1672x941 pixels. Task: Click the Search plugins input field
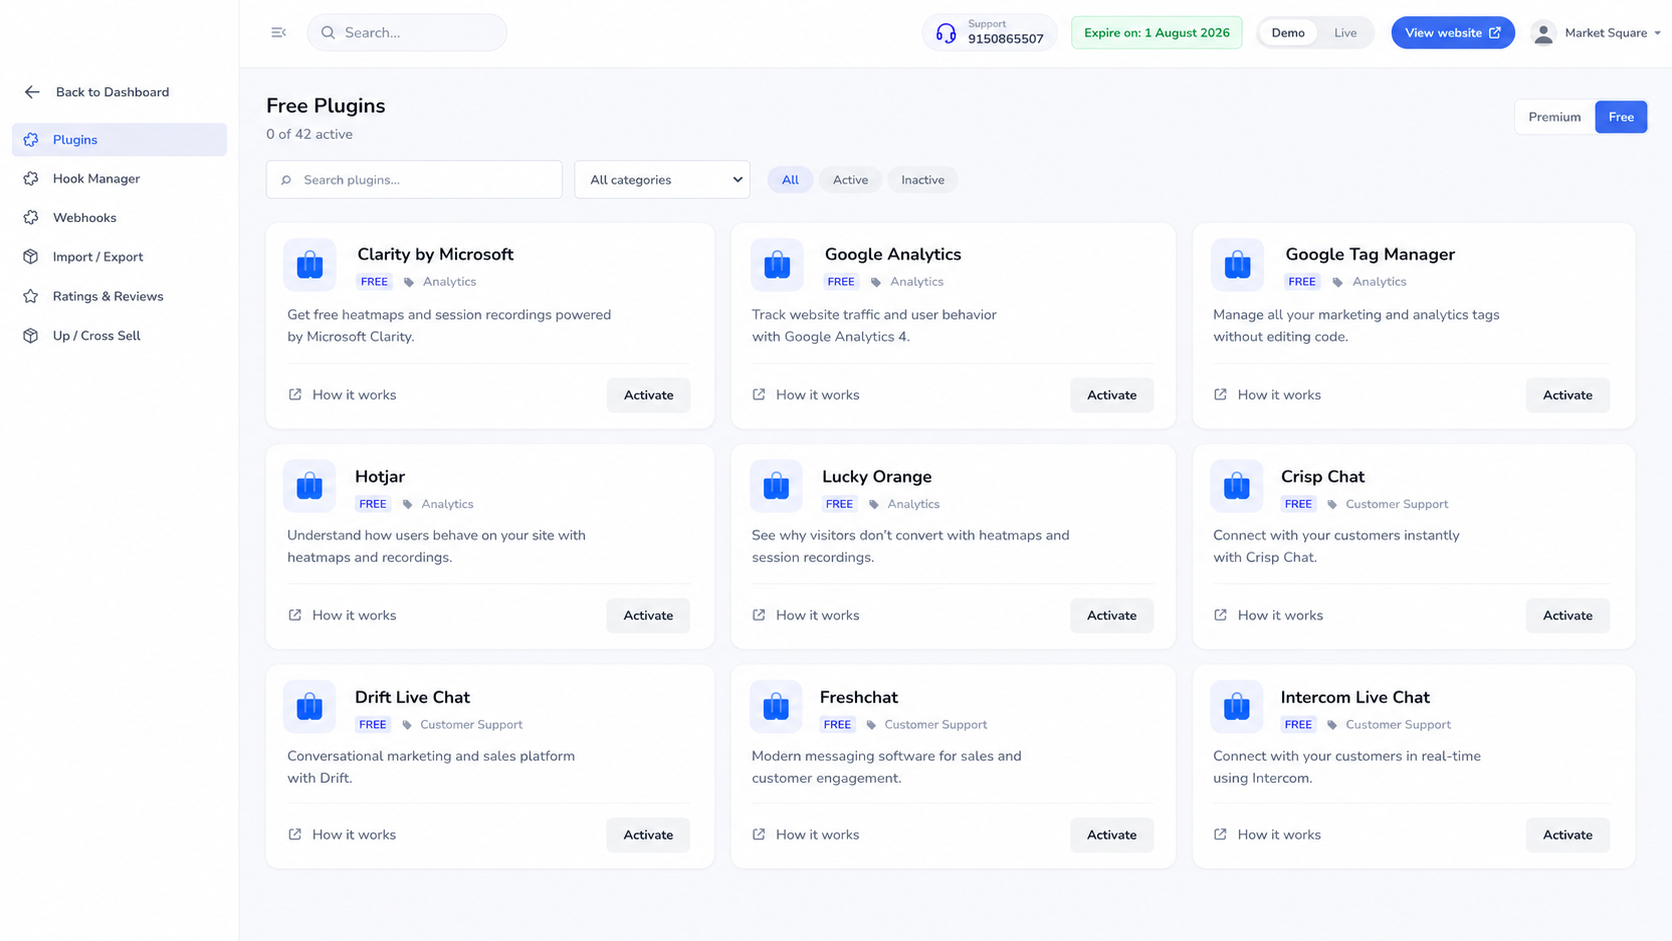[x=414, y=180]
